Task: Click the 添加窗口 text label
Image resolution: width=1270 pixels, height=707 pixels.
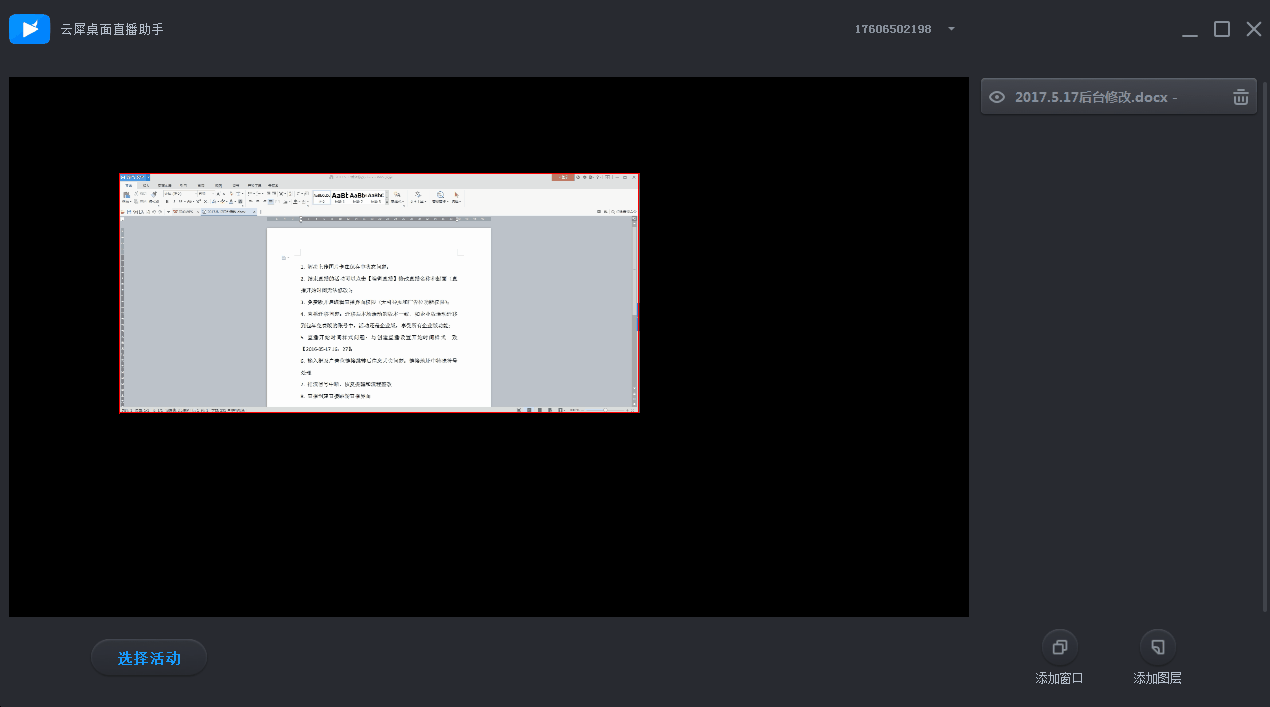Action: (1060, 678)
